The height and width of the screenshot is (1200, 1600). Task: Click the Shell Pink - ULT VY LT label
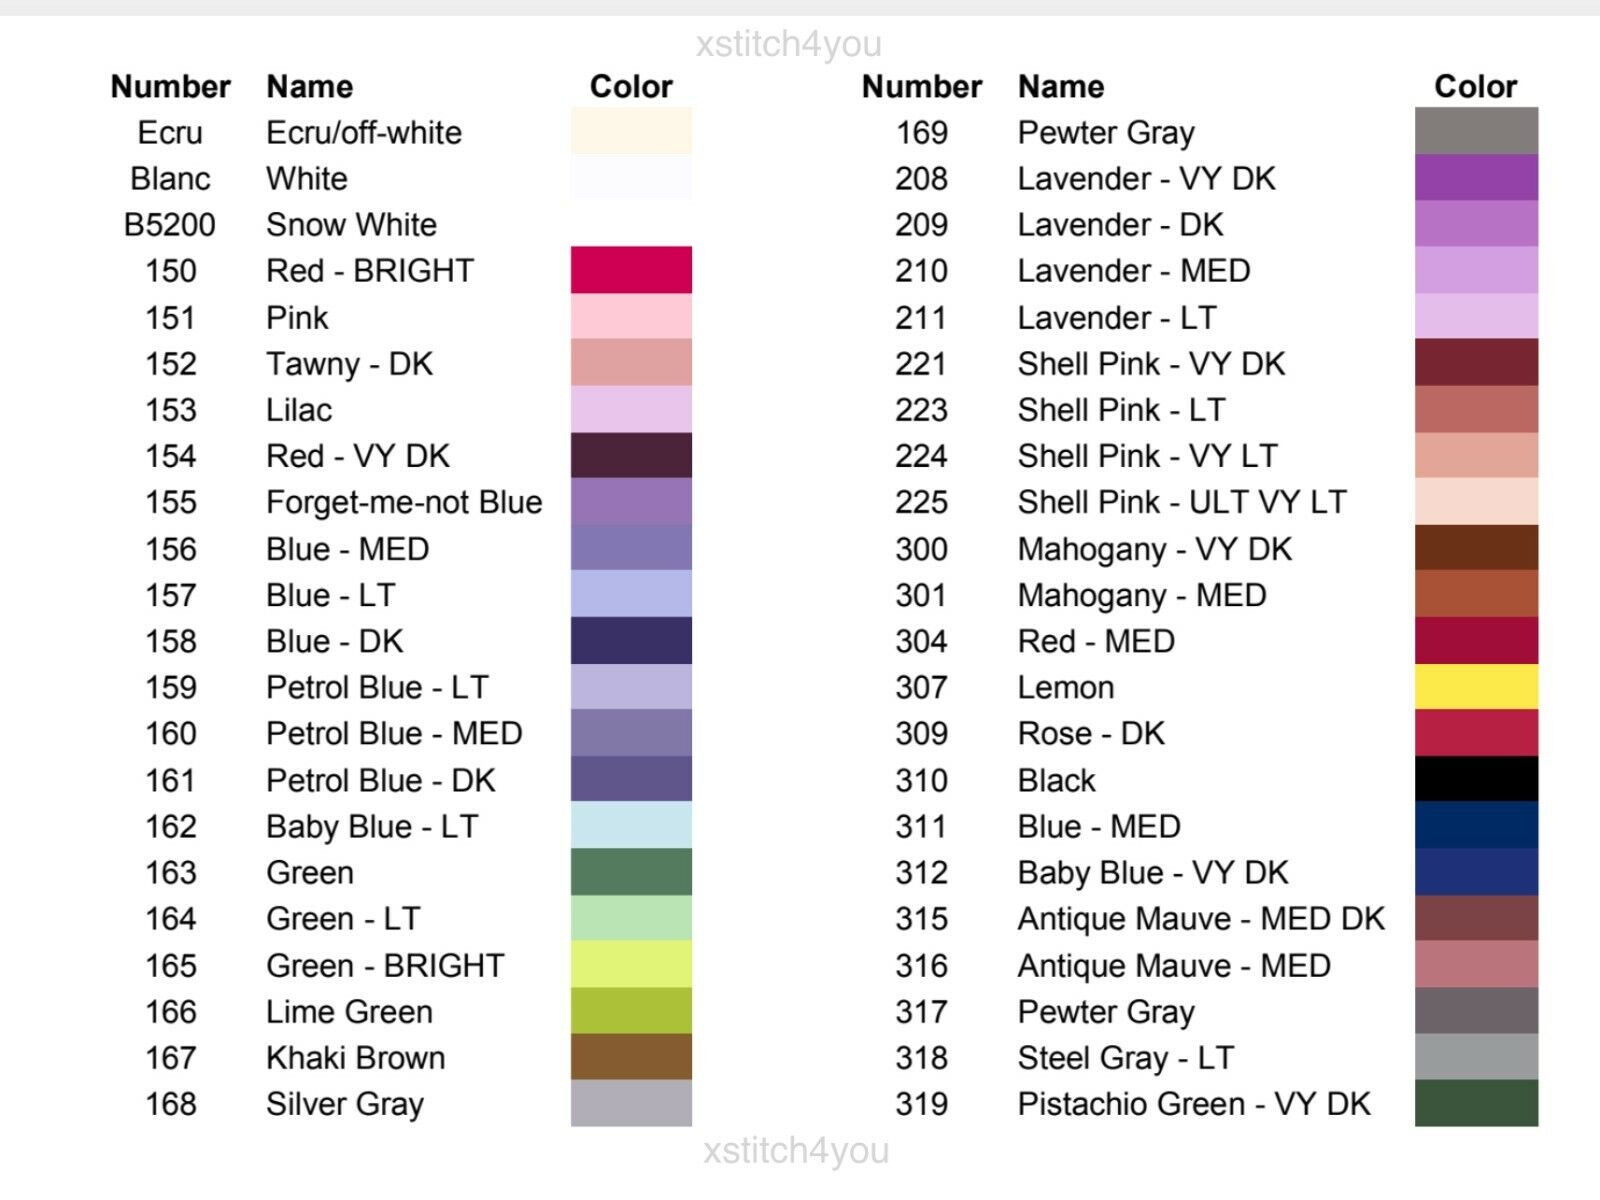point(1182,502)
